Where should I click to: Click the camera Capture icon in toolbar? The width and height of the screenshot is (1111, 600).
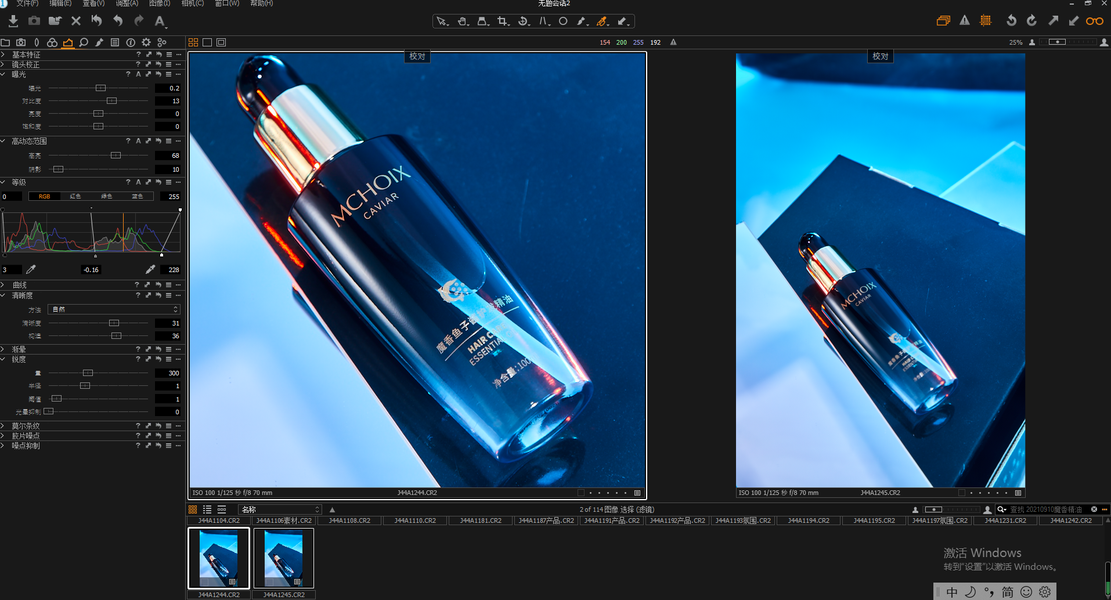tap(34, 21)
